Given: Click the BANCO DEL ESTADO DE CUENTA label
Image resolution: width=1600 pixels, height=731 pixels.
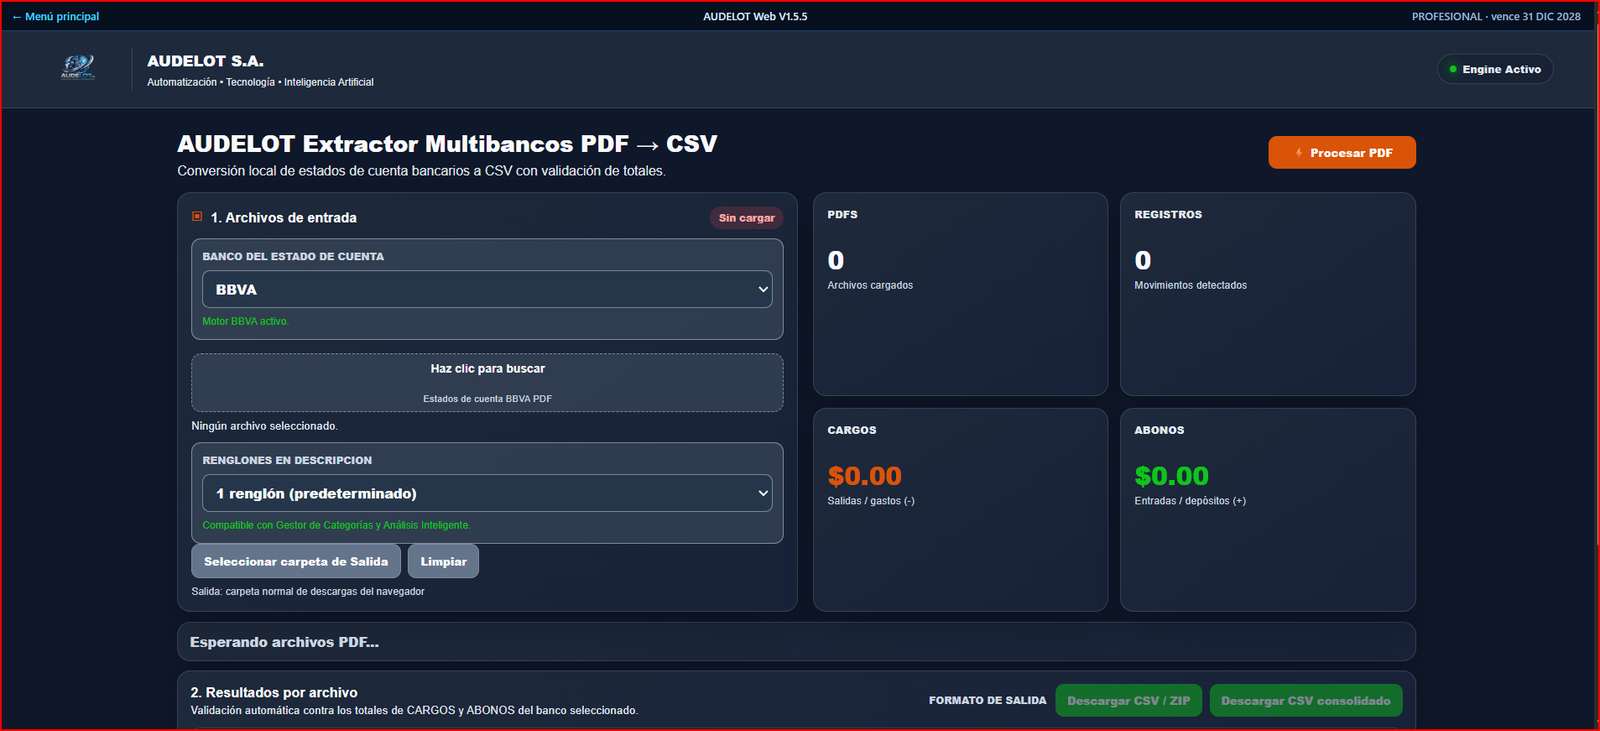Looking at the screenshot, I should coord(293,256).
